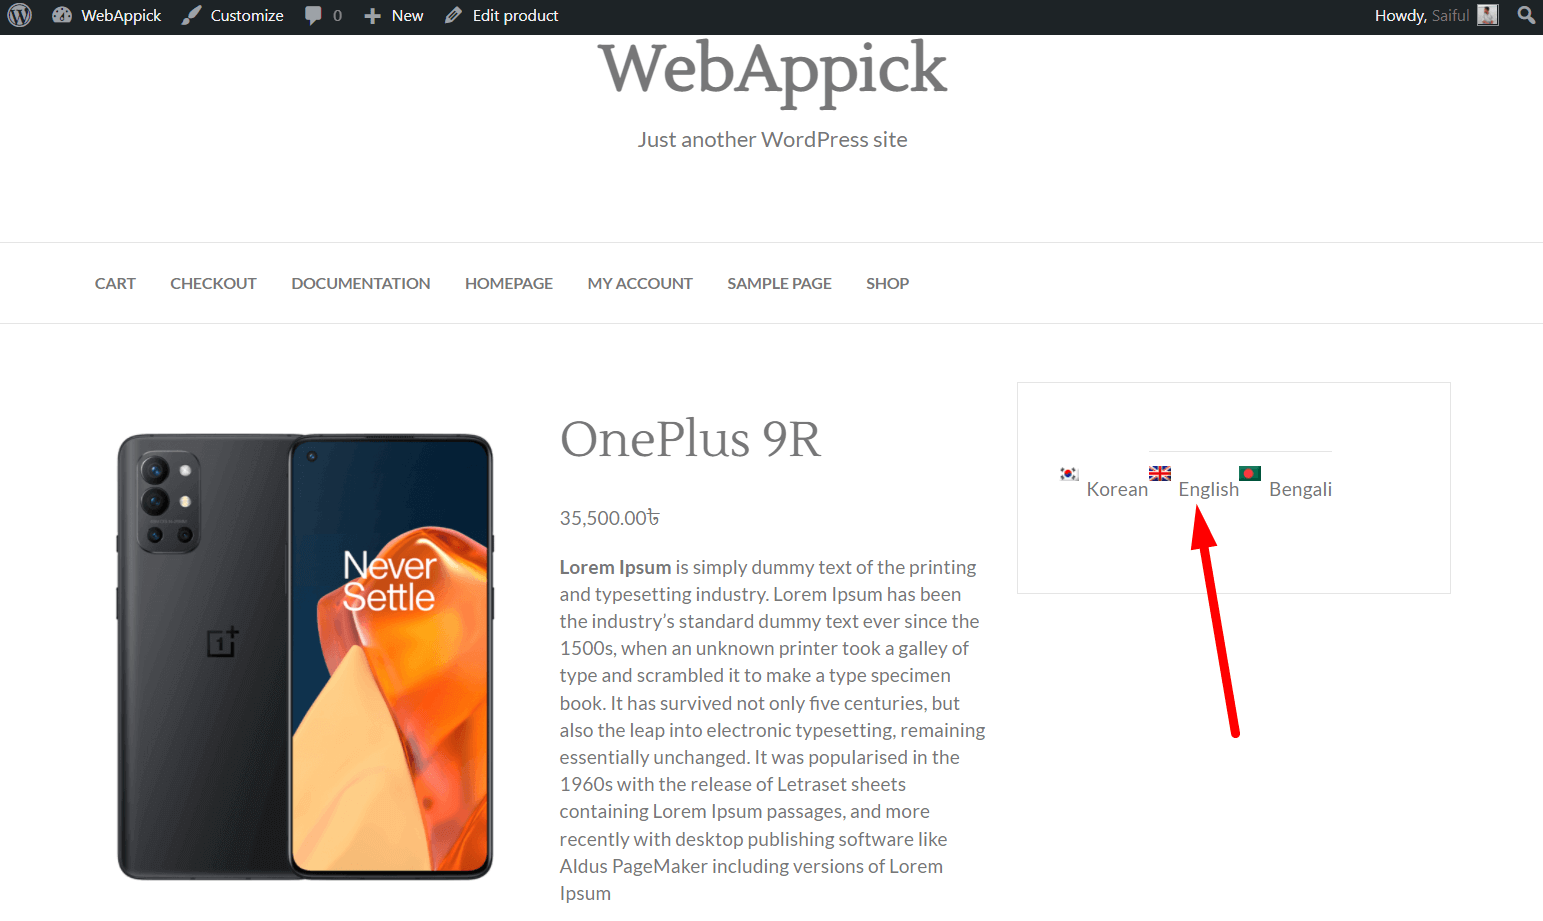Switch language to Bengali
Image resolution: width=1543 pixels, height=921 pixels.
point(1300,489)
